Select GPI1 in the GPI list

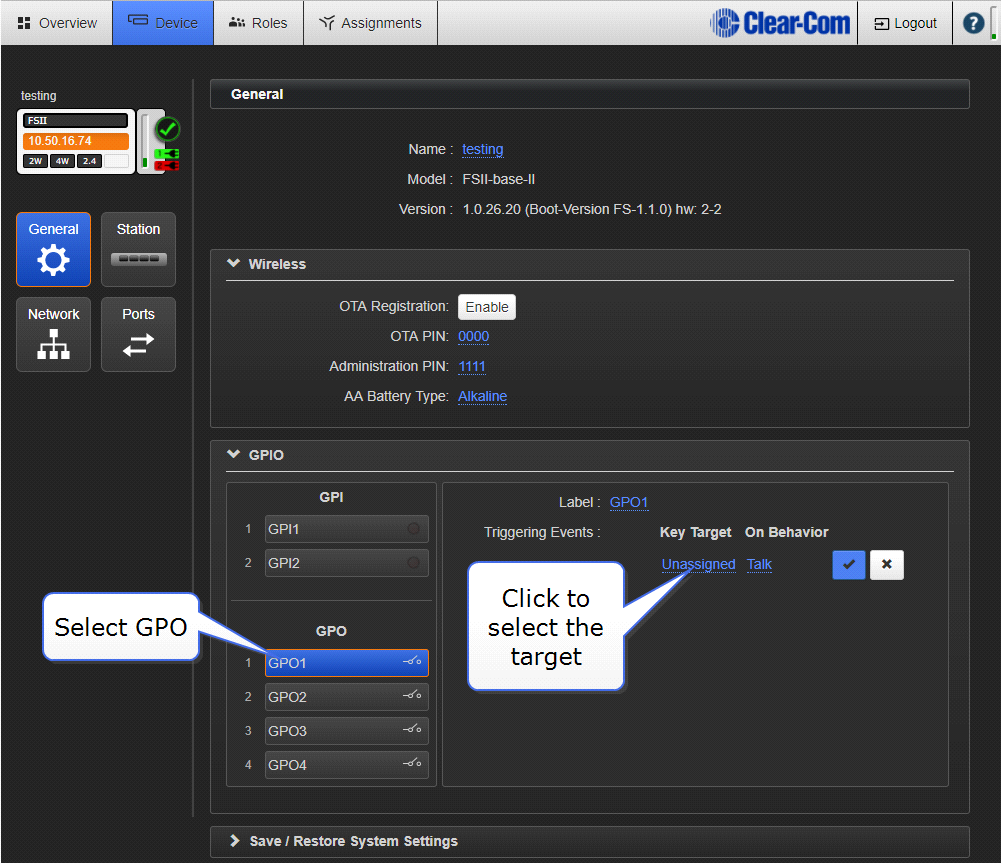[347, 529]
